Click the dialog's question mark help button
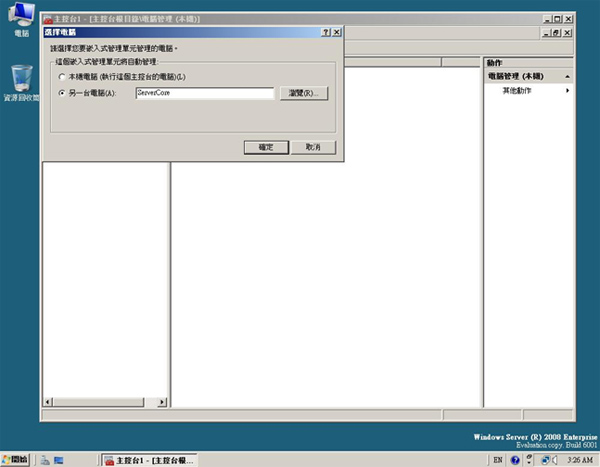The image size is (600, 467). pyautogui.click(x=325, y=33)
